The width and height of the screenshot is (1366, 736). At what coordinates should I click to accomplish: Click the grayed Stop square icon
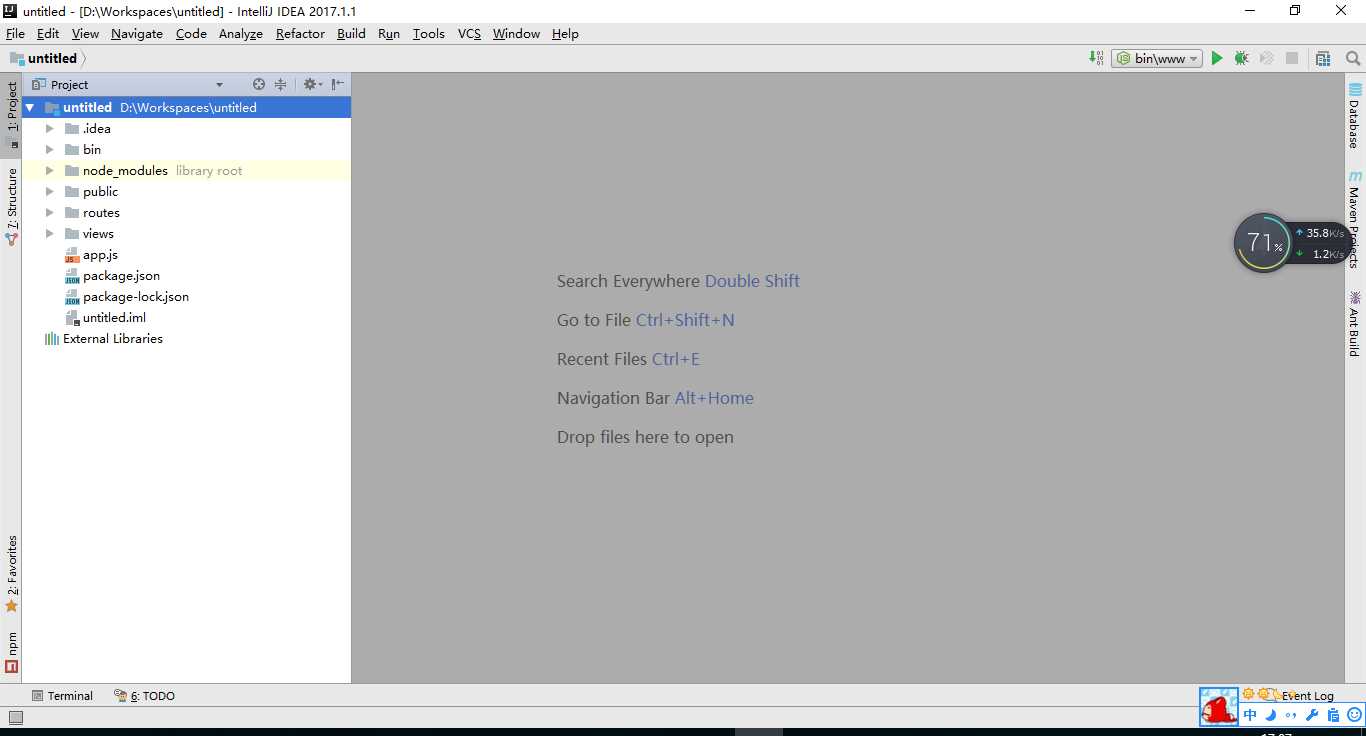pos(1292,59)
